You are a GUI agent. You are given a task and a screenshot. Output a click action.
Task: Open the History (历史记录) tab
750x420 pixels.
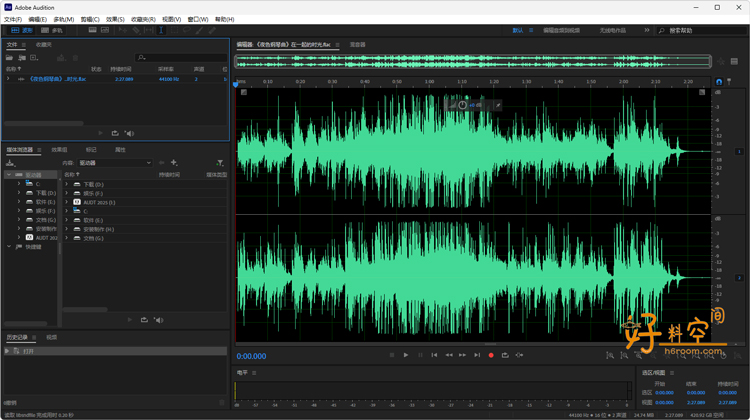pyautogui.click(x=17, y=337)
